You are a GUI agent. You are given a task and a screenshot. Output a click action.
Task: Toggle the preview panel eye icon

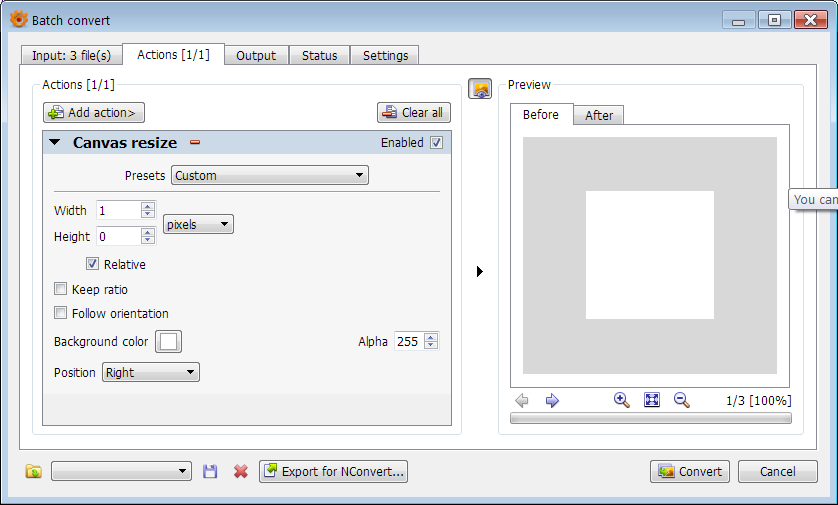click(480, 89)
